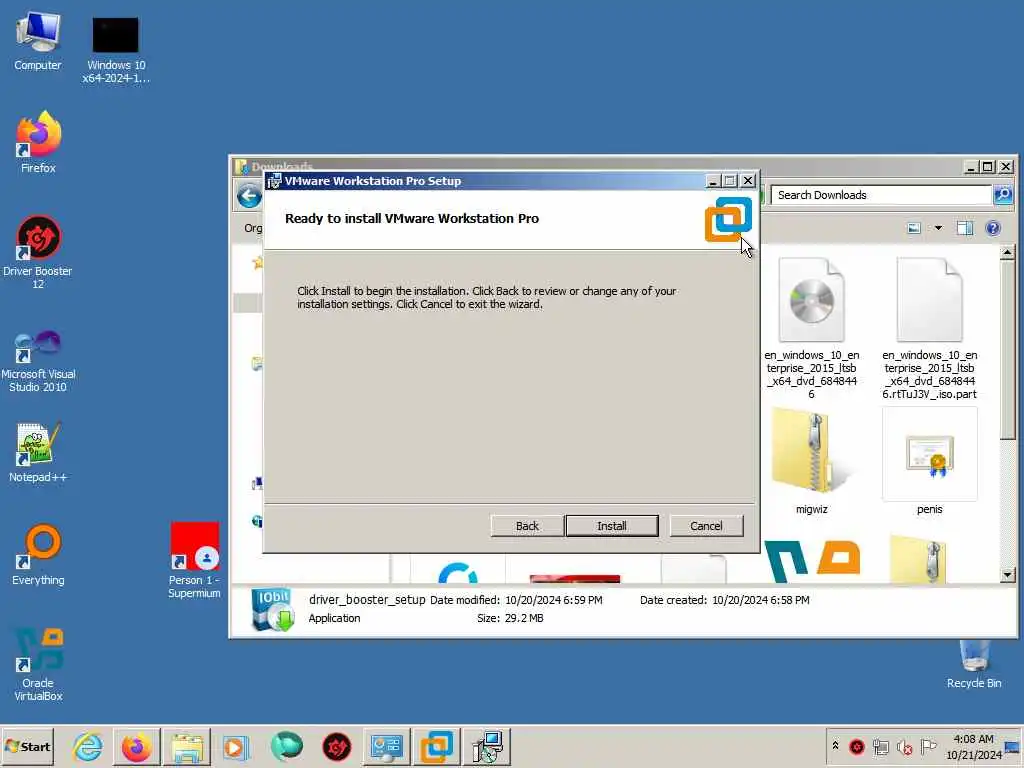The height and width of the screenshot is (768, 1024).
Task: Open Internet Explorer from the taskbar
Action: [x=88, y=746]
